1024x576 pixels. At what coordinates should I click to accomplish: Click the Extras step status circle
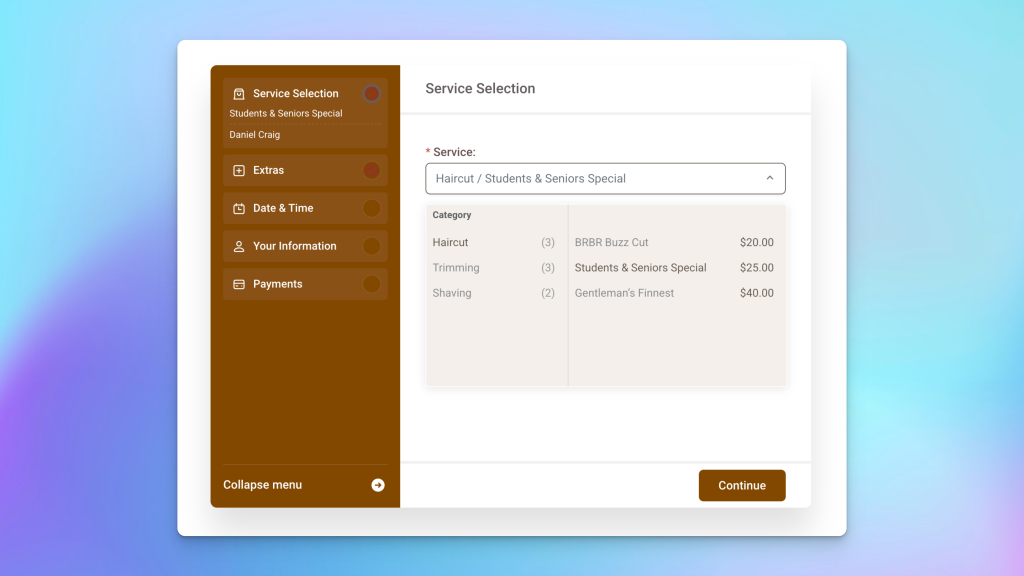(372, 170)
